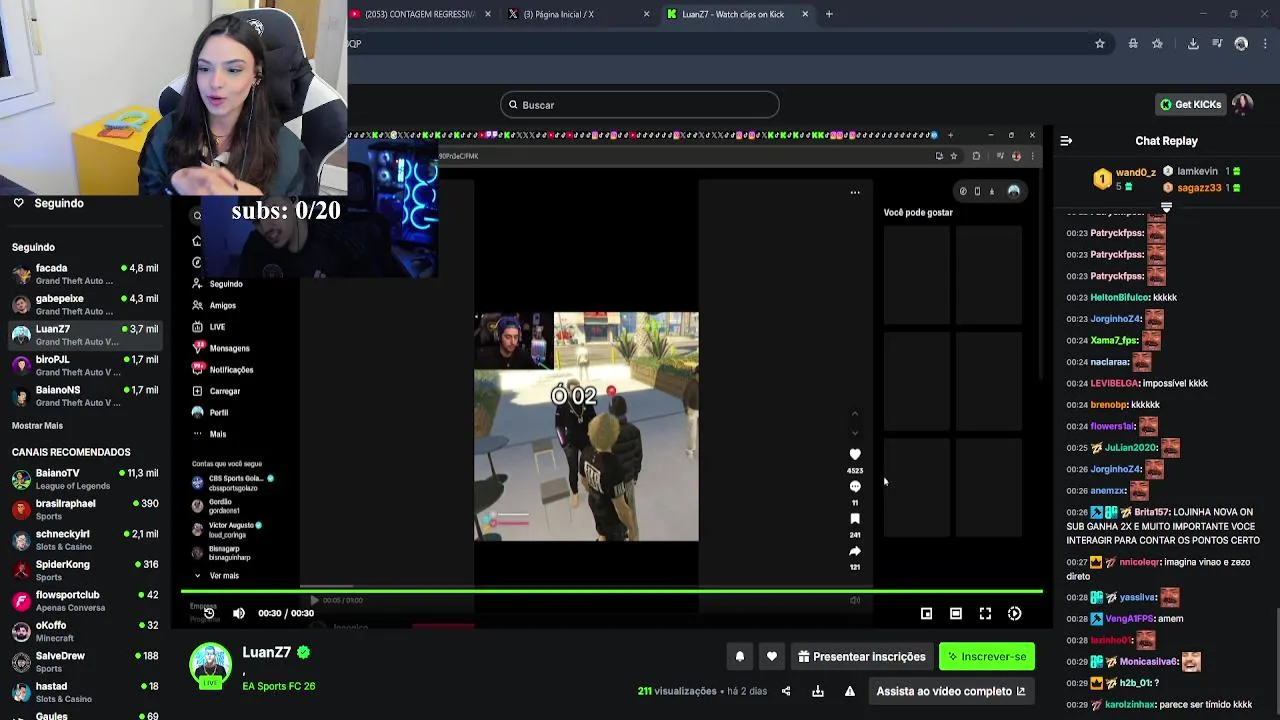This screenshot has width=1280, height=720.
Task: Like the video with the heart icon
Action: 855,454
